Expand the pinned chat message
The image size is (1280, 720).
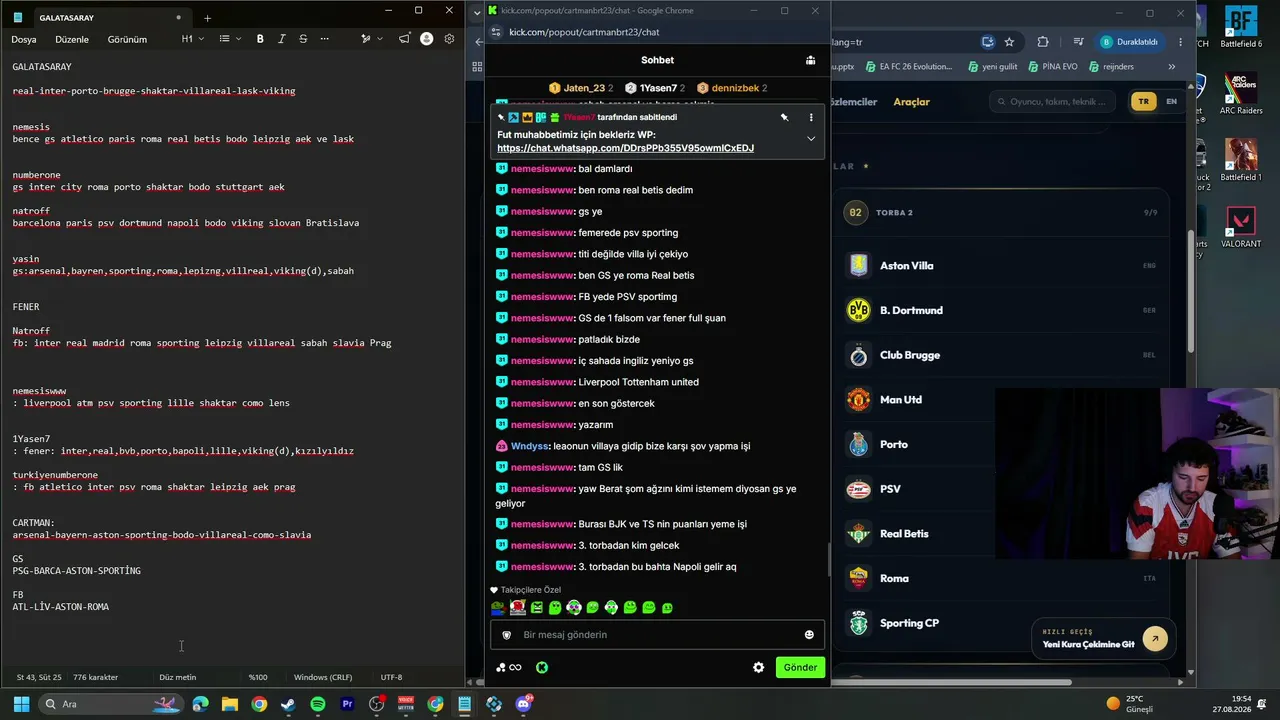pos(811,138)
